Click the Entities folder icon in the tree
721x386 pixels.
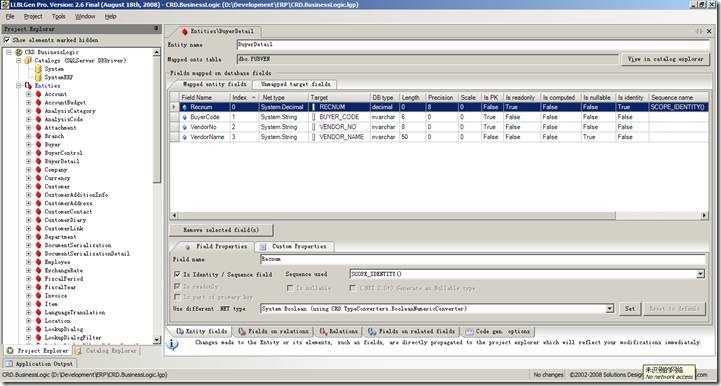(x=29, y=86)
